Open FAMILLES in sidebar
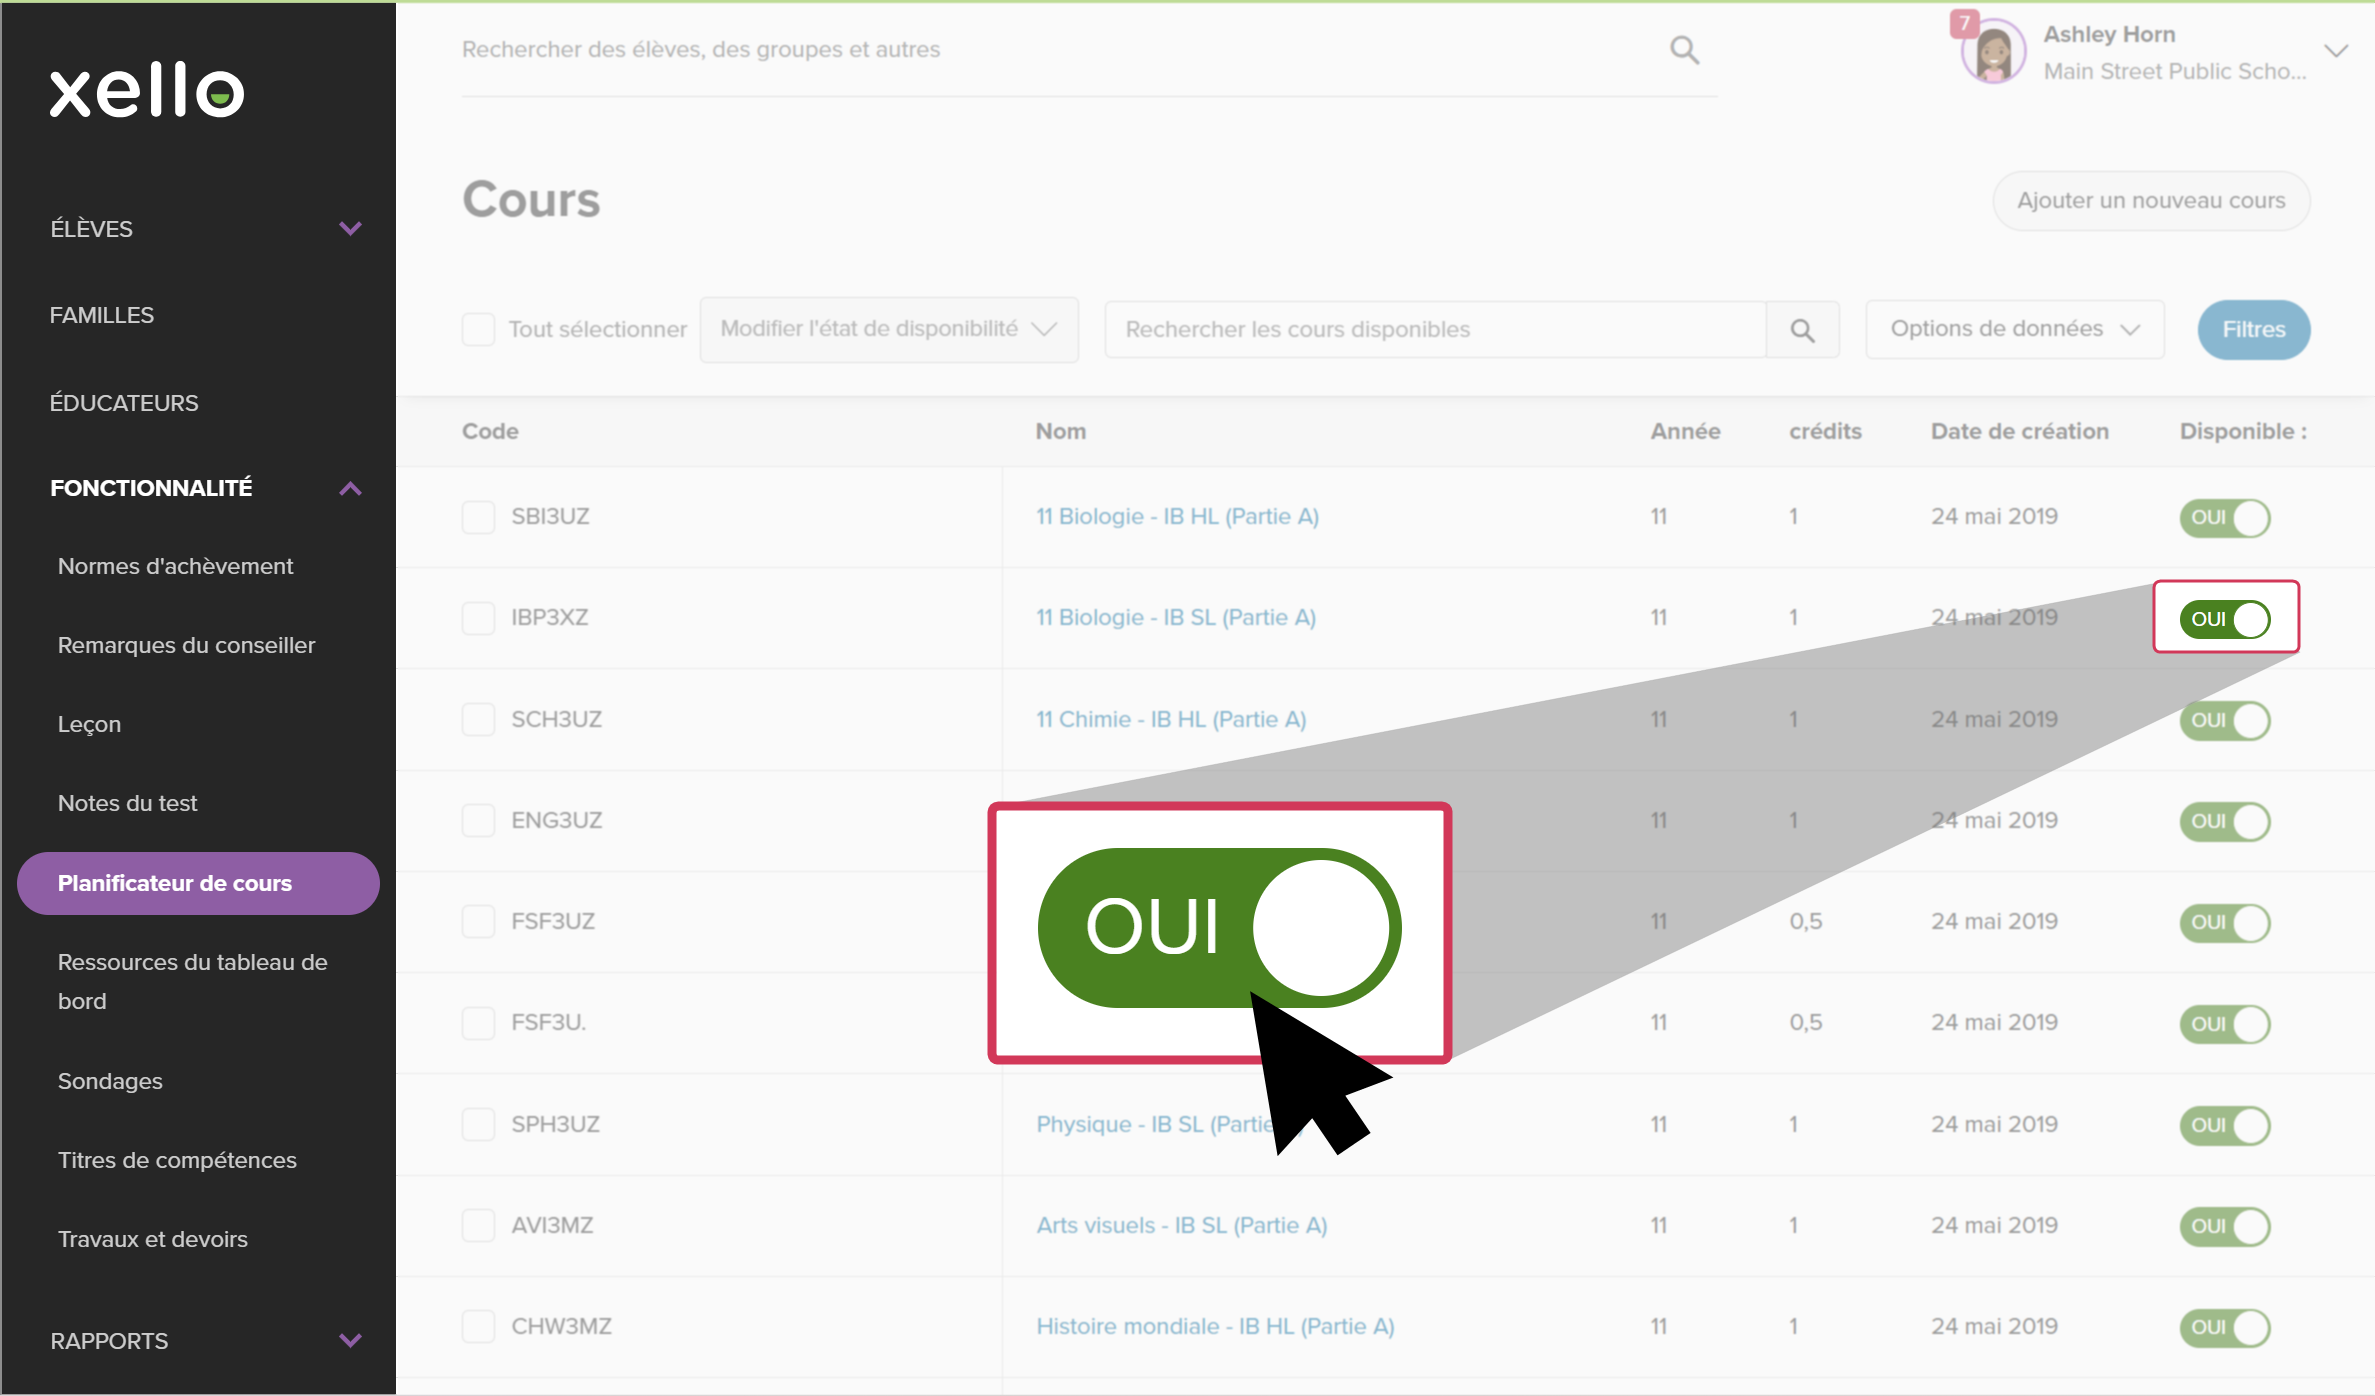The height and width of the screenshot is (1396, 2375). click(102, 315)
